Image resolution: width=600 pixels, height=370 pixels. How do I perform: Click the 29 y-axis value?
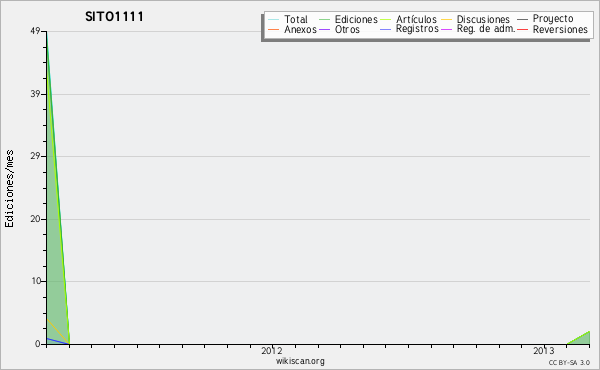pyautogui.click(x=35, y=156)
